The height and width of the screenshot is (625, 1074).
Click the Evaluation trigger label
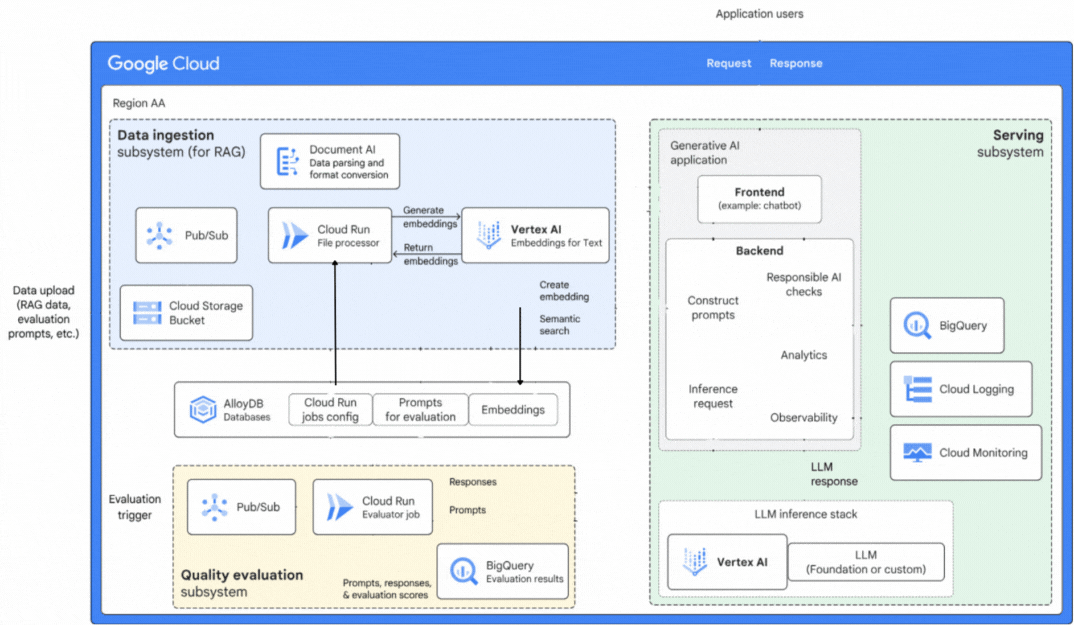135,507
